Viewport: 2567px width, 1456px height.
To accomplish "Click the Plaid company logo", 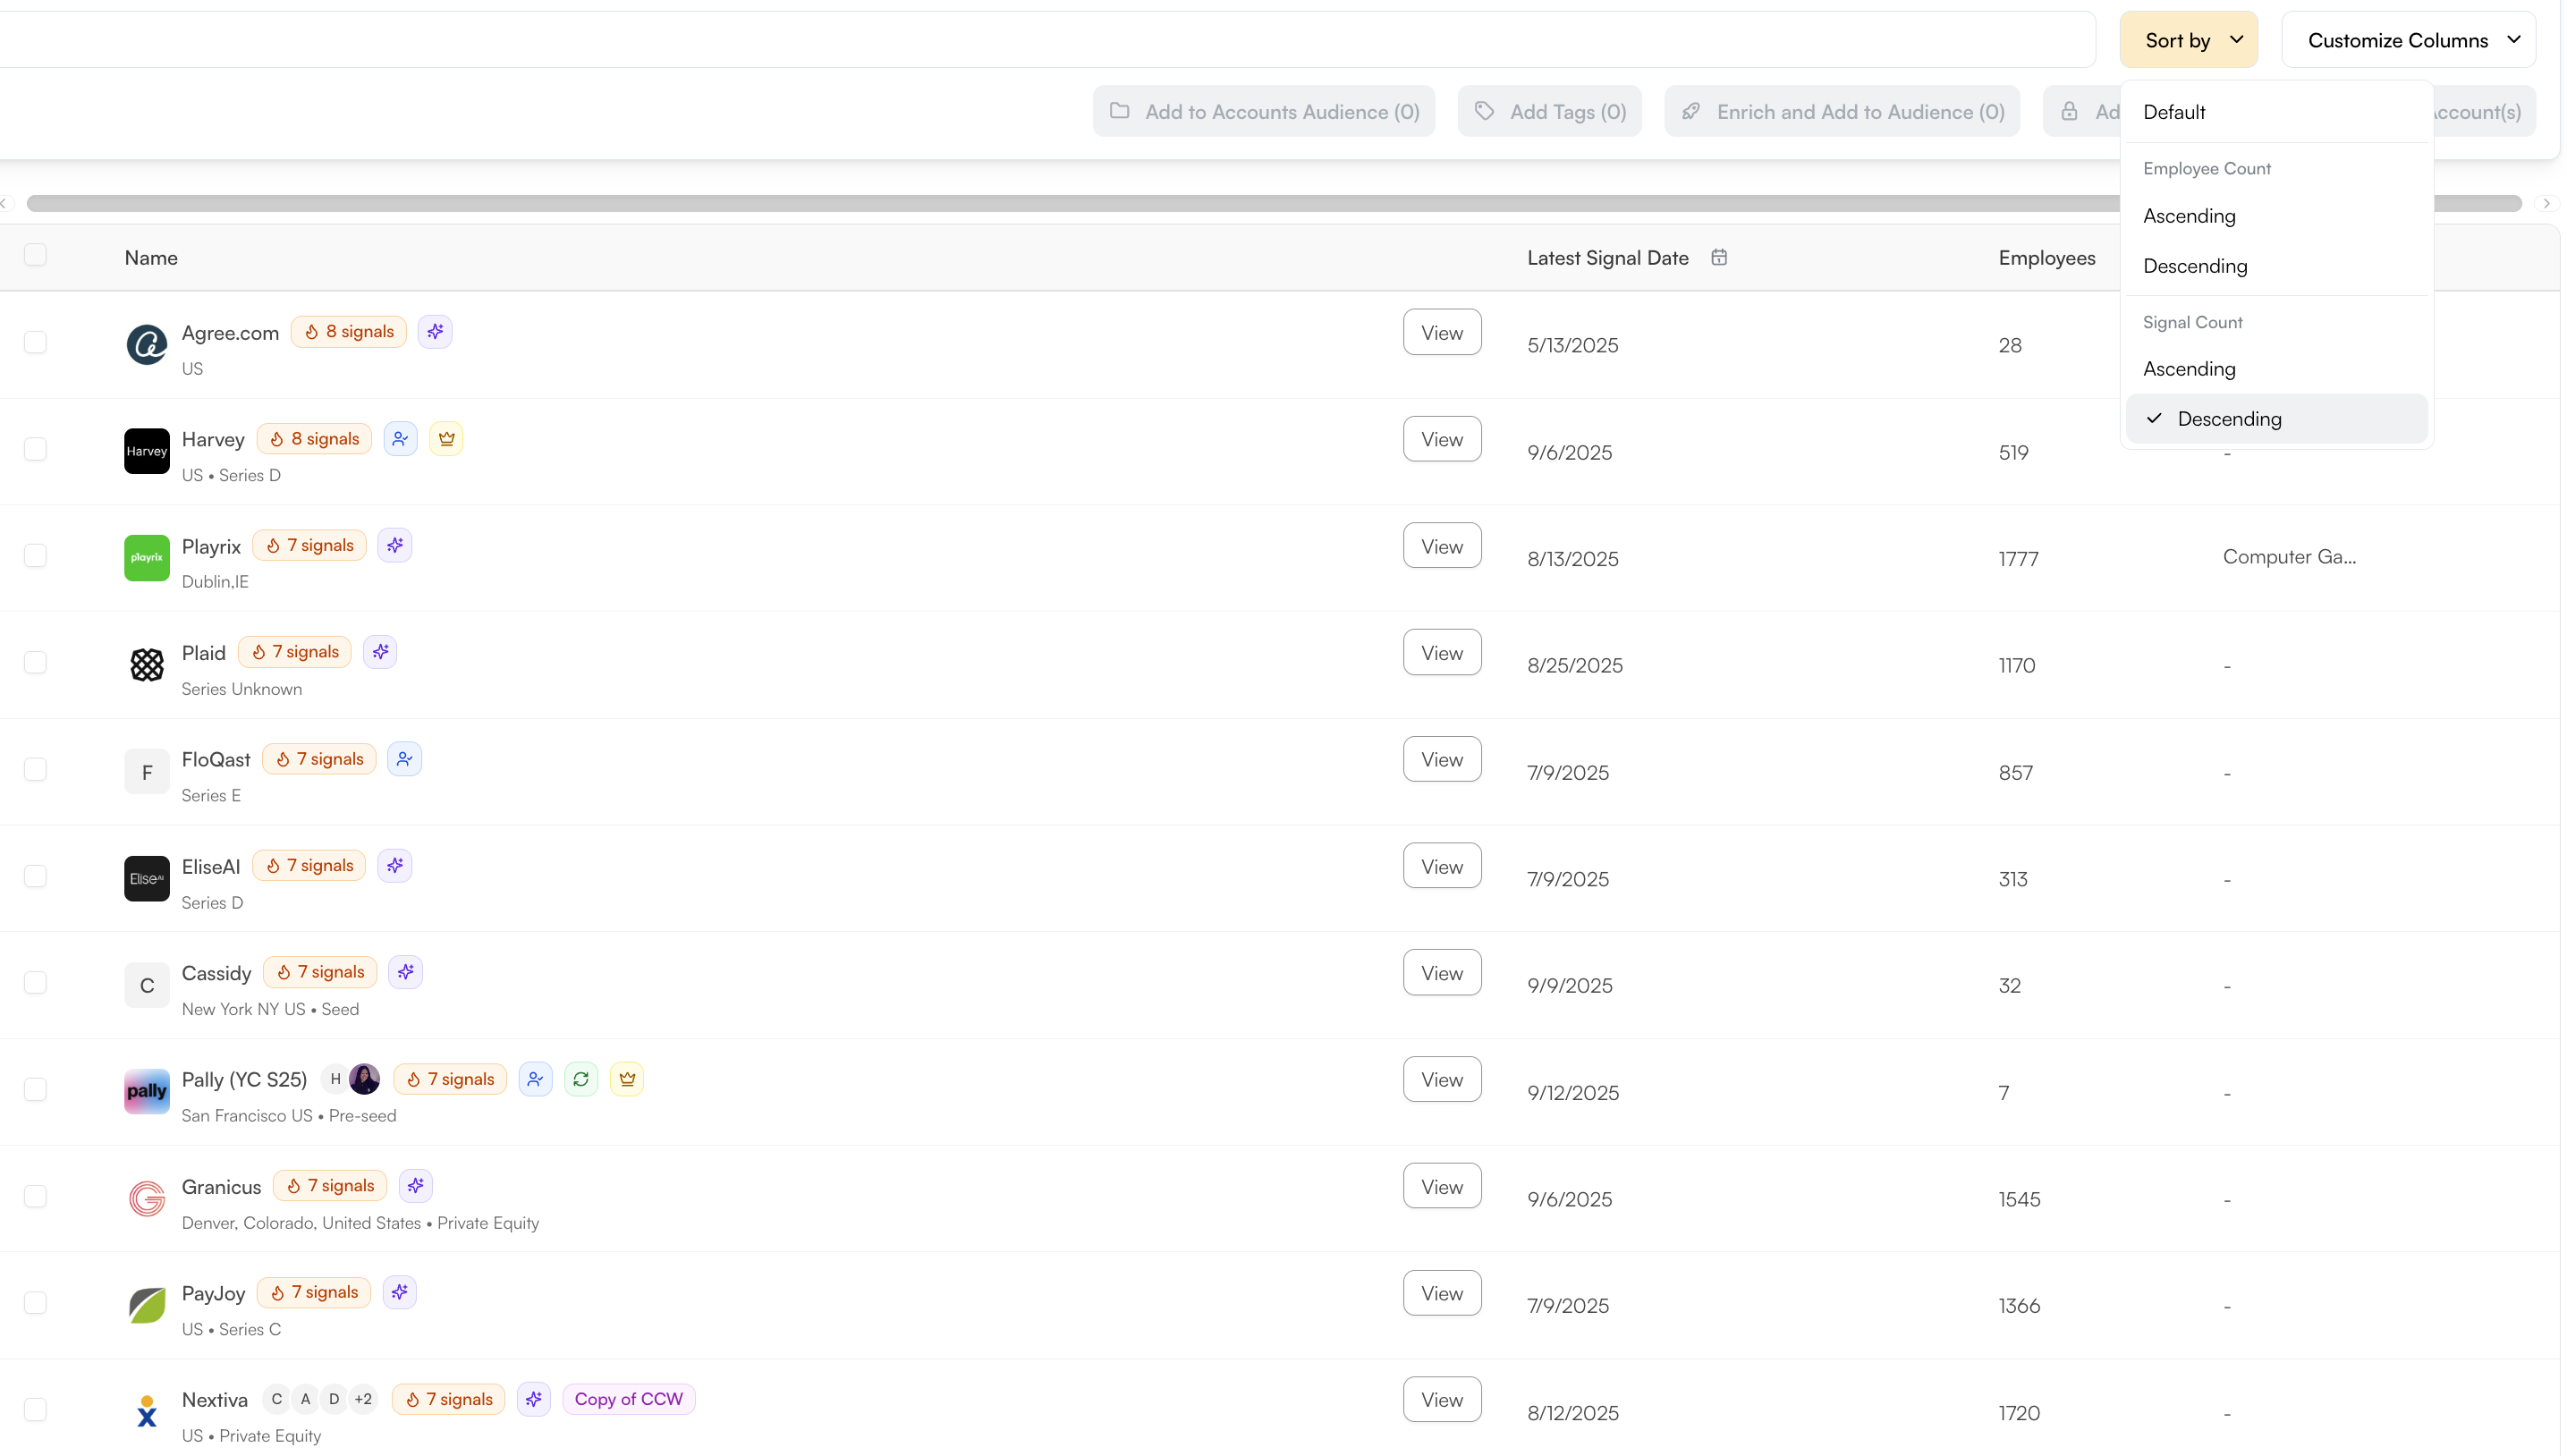I will [x=147, y=665].
